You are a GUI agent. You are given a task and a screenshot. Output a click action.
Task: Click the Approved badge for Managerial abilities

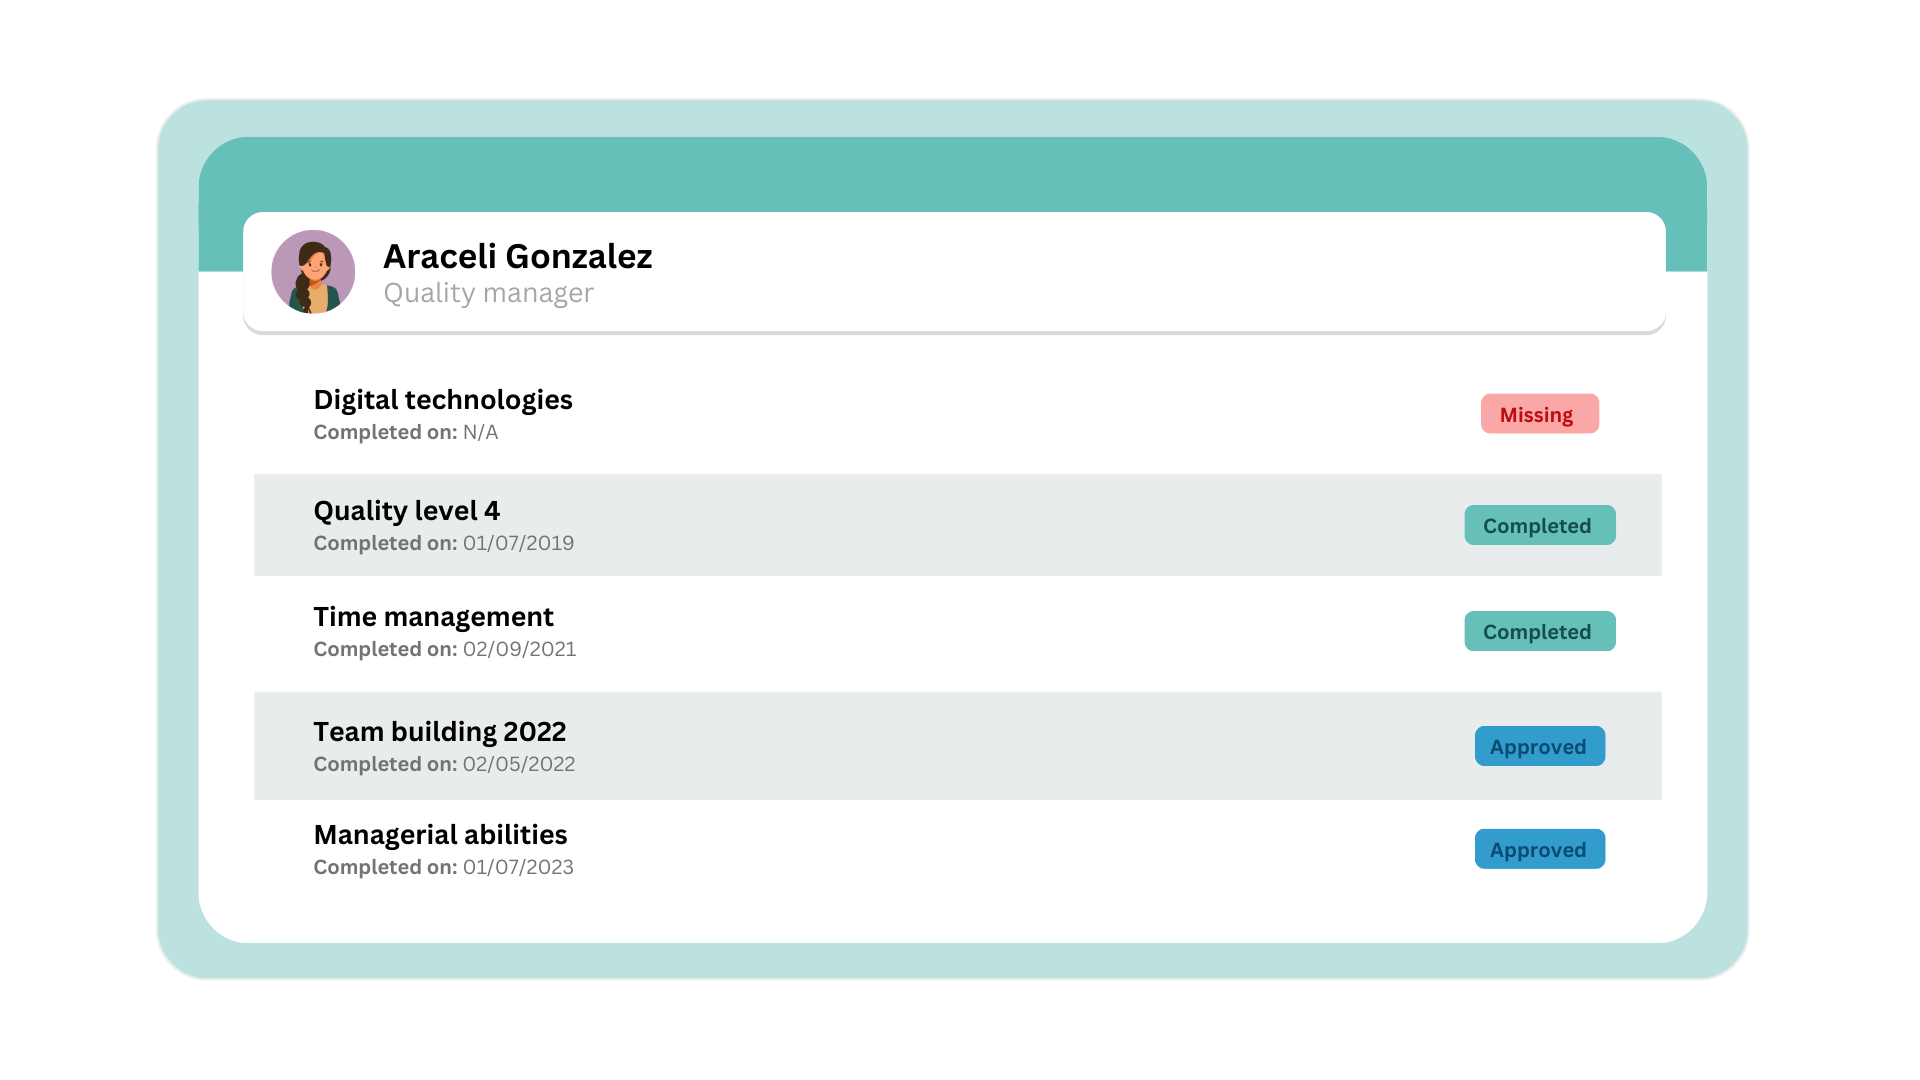1539,850
